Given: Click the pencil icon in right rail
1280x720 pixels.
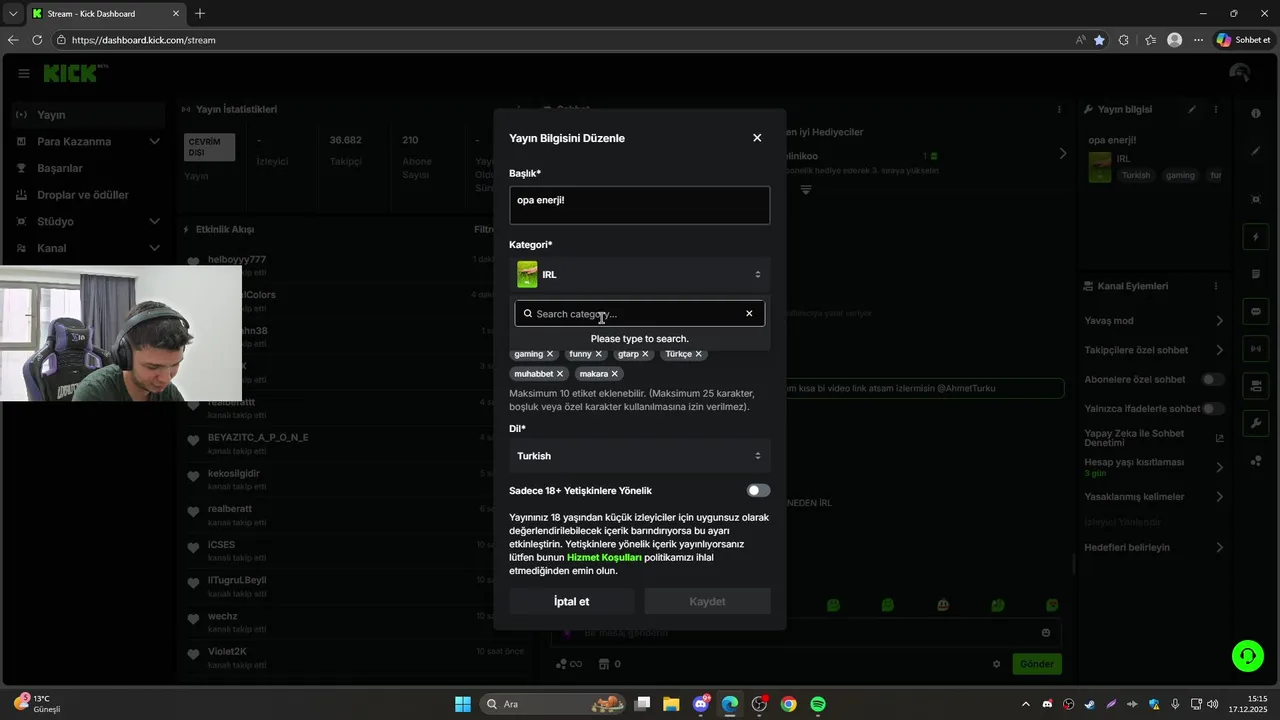Looking at the screenshot, I should [x=1256, y=151].
